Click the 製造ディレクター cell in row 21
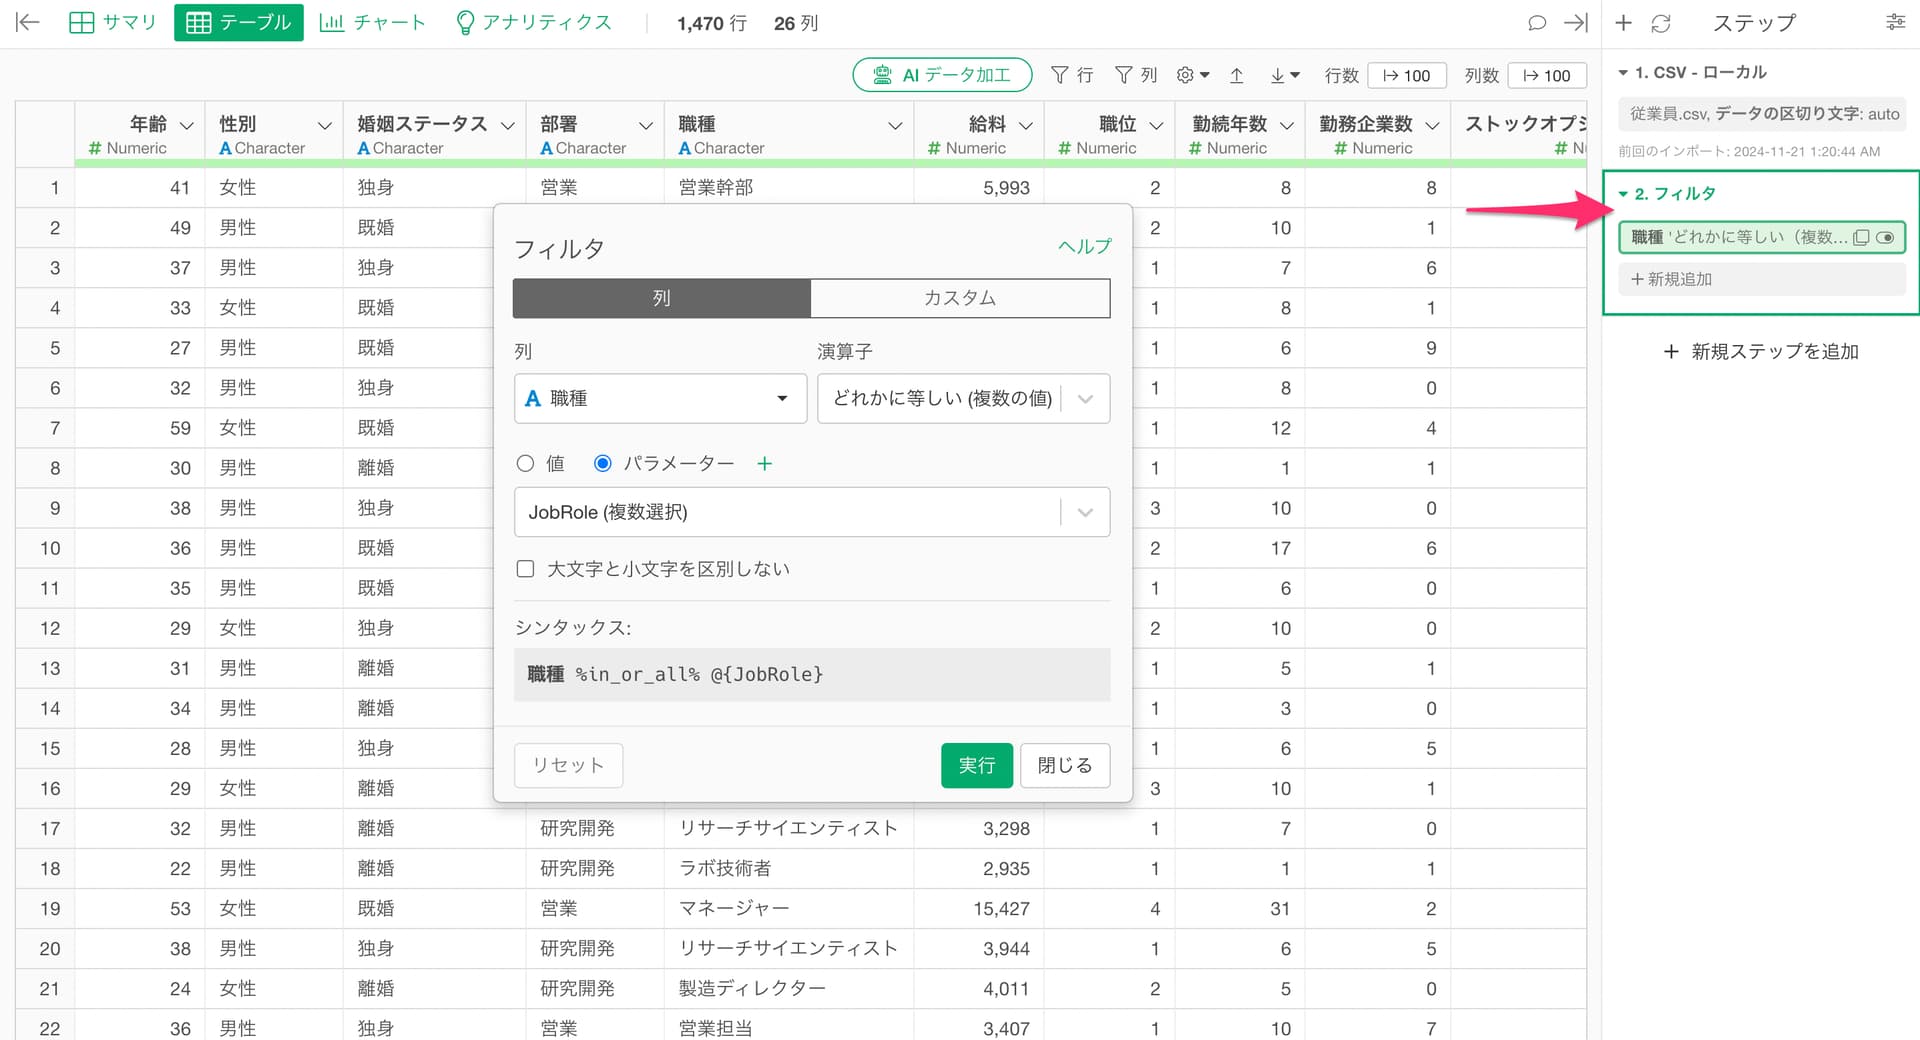The height and width of the screenshot is (1040, 1920). tap(788, 988)
